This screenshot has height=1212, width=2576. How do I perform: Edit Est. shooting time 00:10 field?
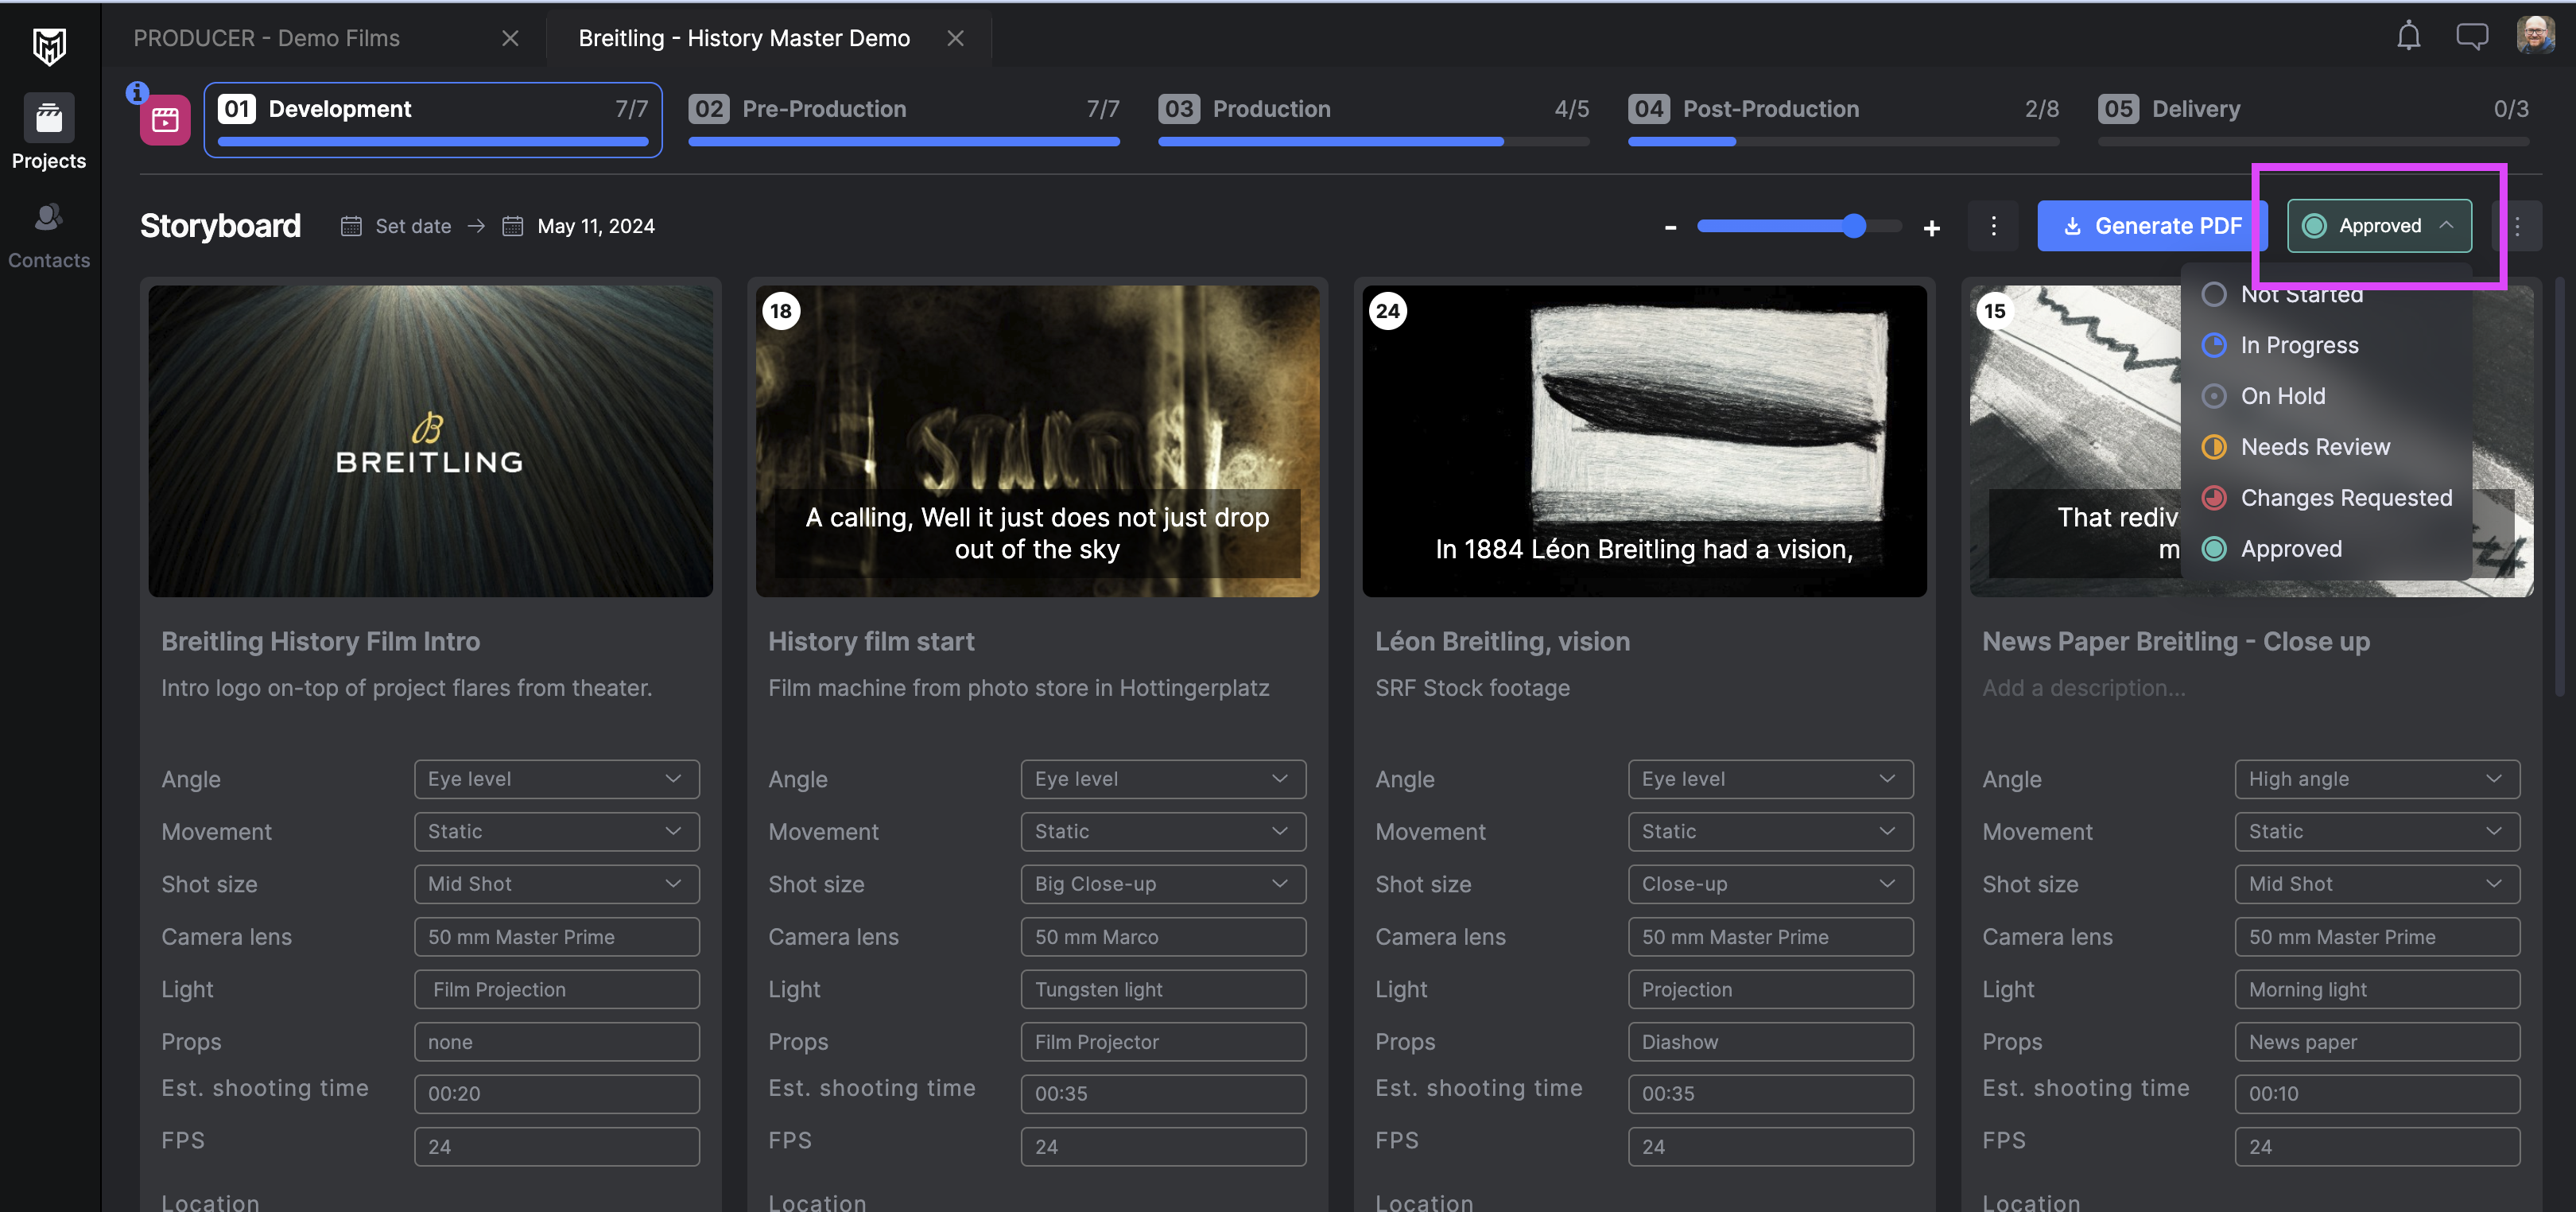(x=2377, y=1094)
